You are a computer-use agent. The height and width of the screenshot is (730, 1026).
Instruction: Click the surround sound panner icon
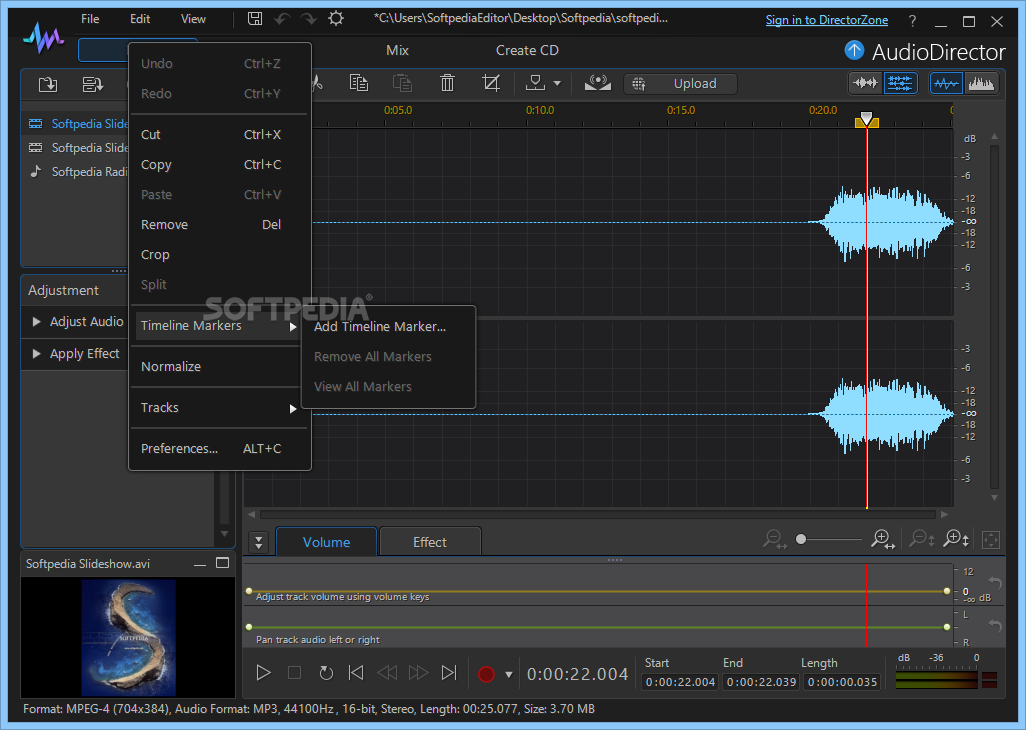pos(597,83)
